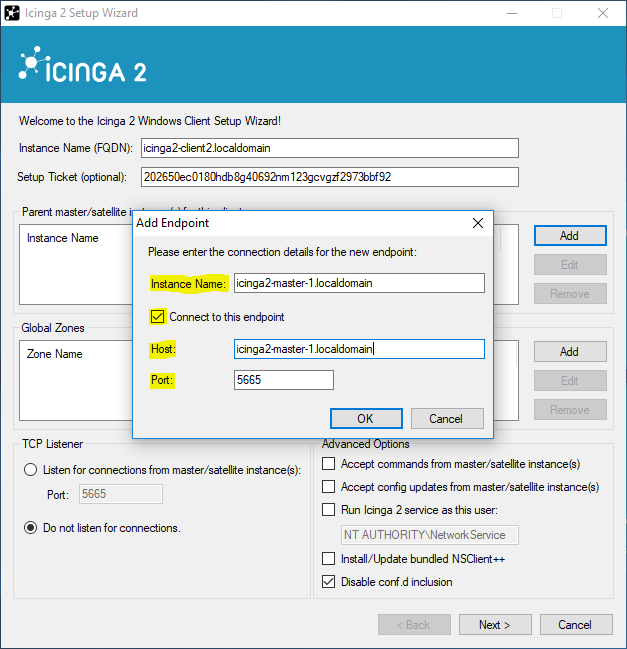Click the Setup Ticket input field

(329, 177)
